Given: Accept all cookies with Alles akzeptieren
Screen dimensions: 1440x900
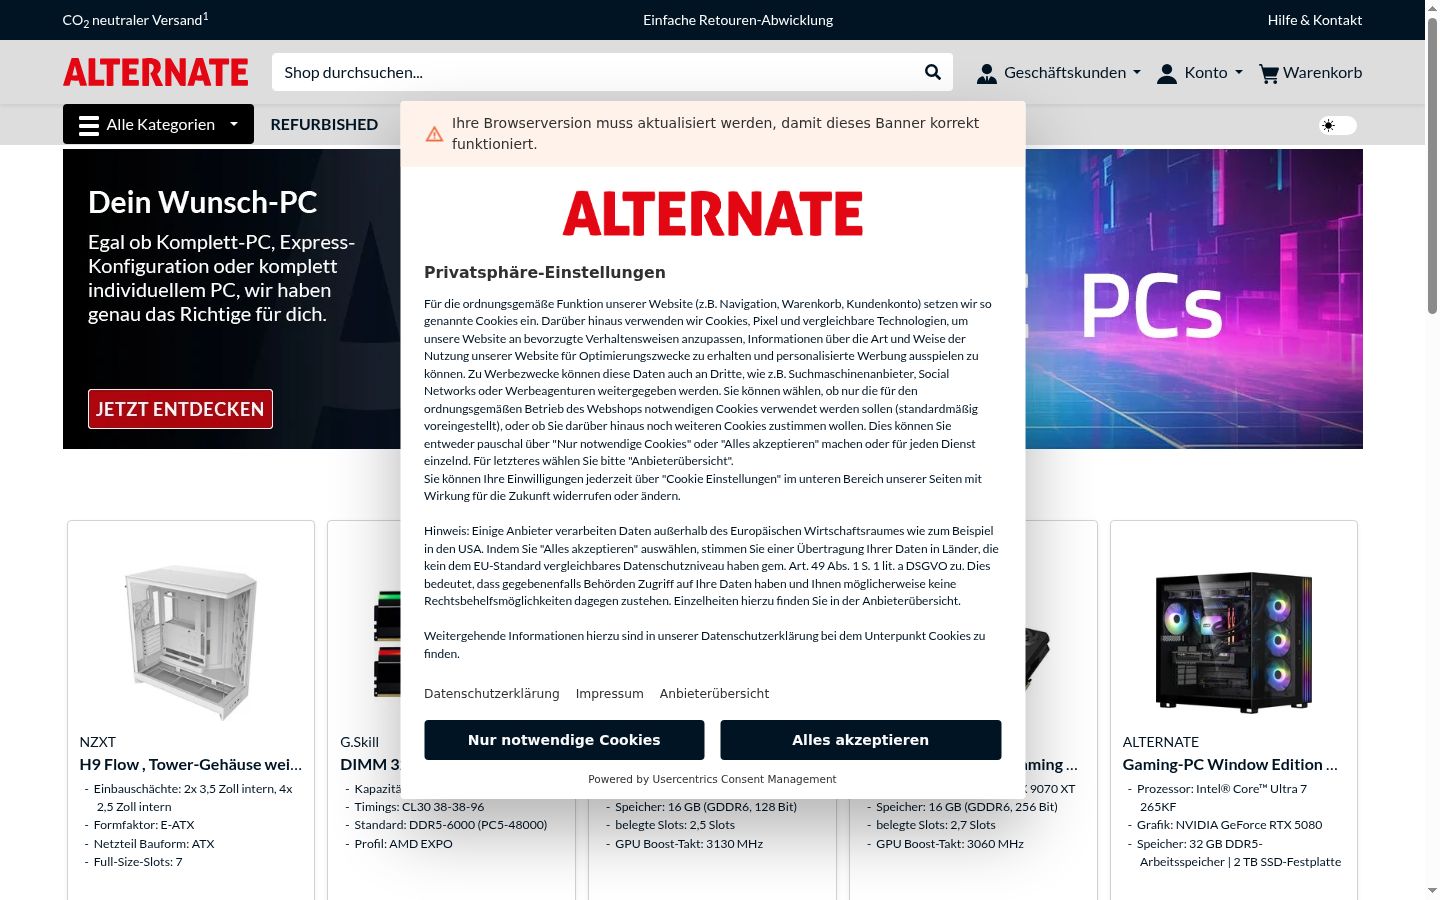Looking at the screenshot, I should point(861,740).
